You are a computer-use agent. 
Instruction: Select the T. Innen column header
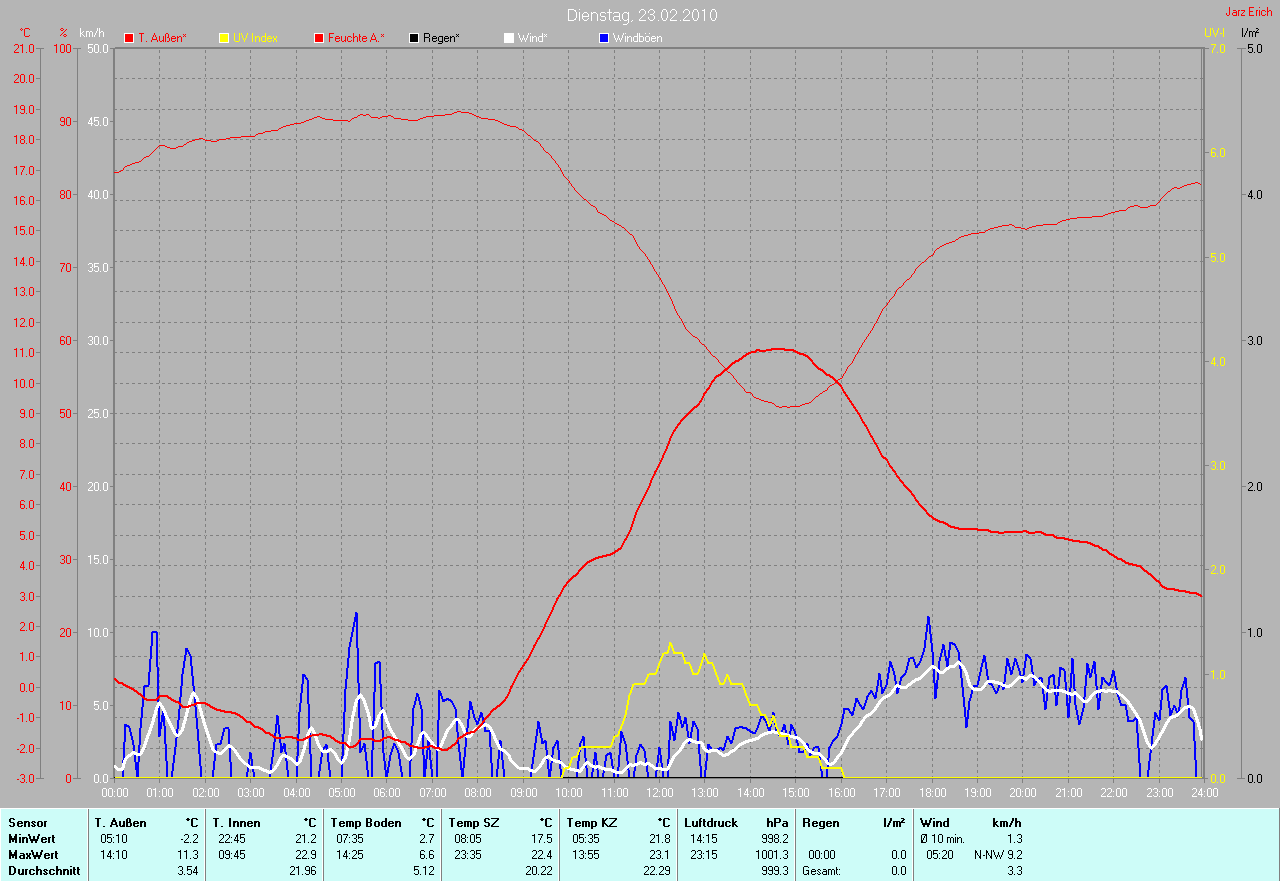point(236,823)
